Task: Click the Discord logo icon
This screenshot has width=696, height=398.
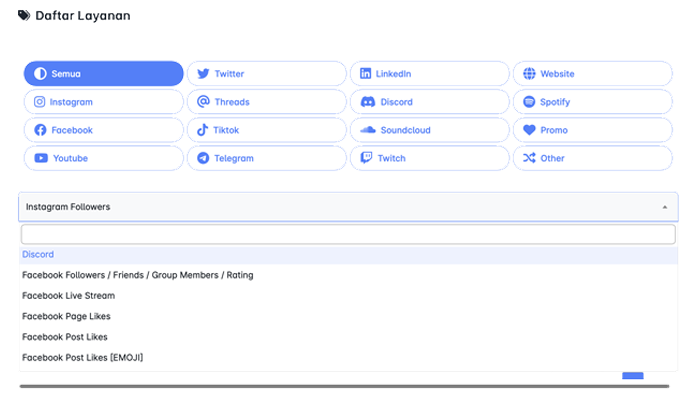Action: (368, 102)
